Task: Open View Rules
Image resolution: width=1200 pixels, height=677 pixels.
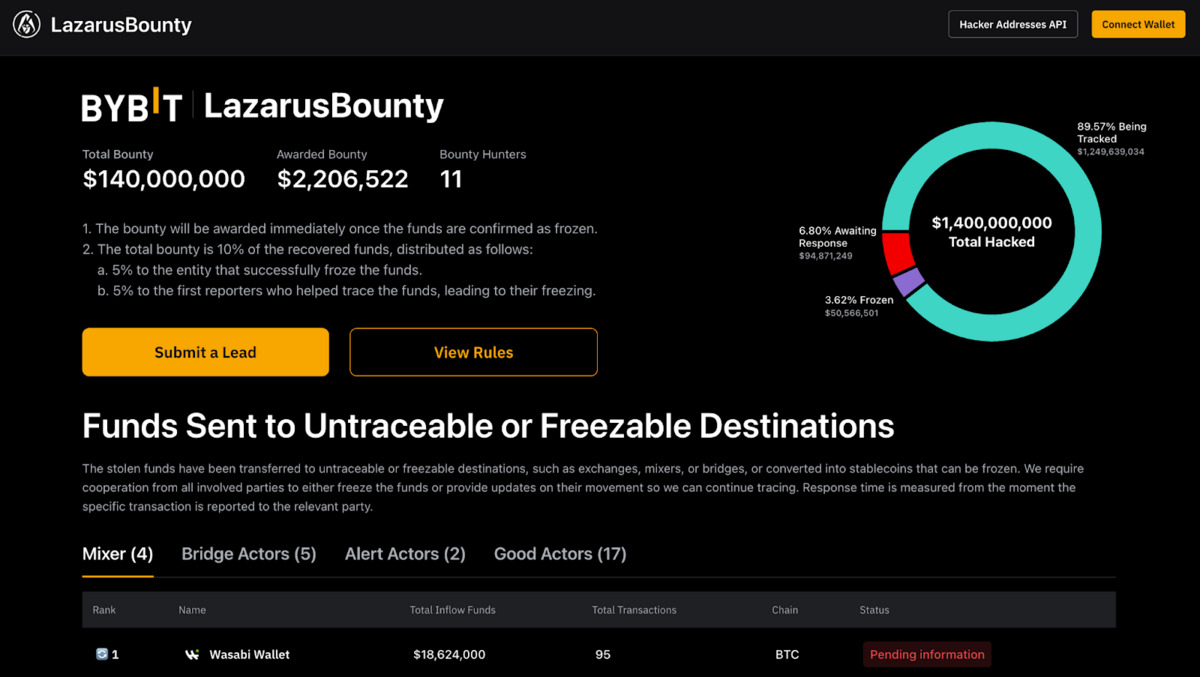Action: click(473, 352)
